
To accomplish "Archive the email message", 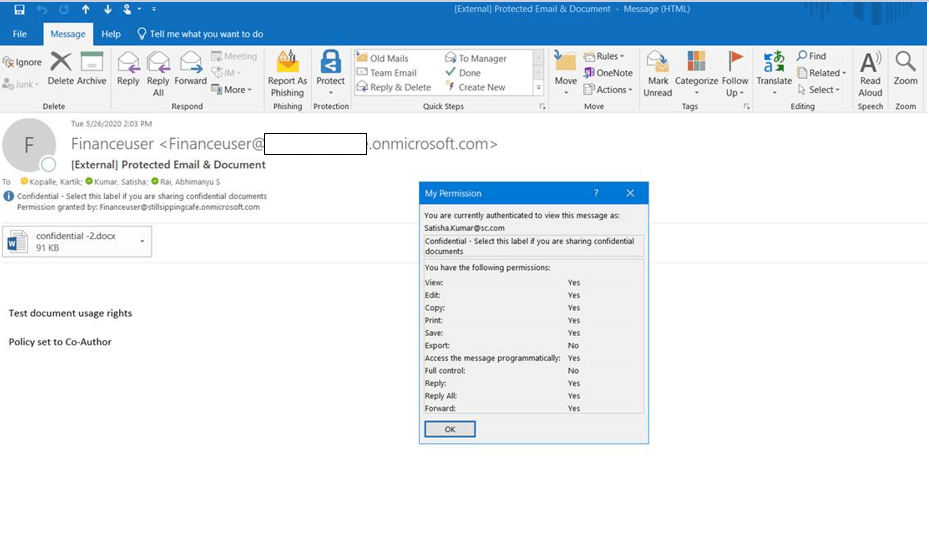I will click(92, 68).
